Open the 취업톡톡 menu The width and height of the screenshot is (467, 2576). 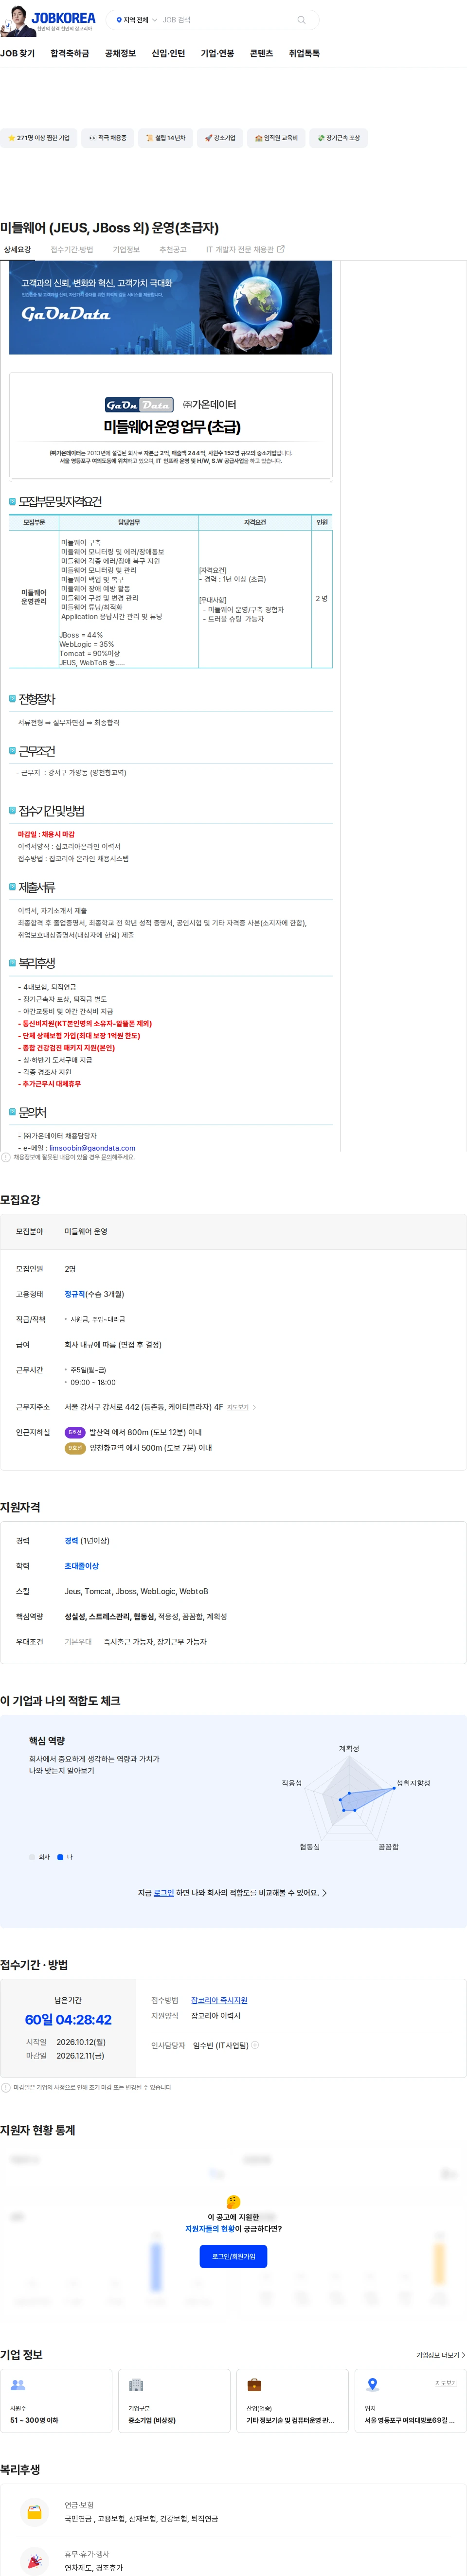[x=304, y=53]
